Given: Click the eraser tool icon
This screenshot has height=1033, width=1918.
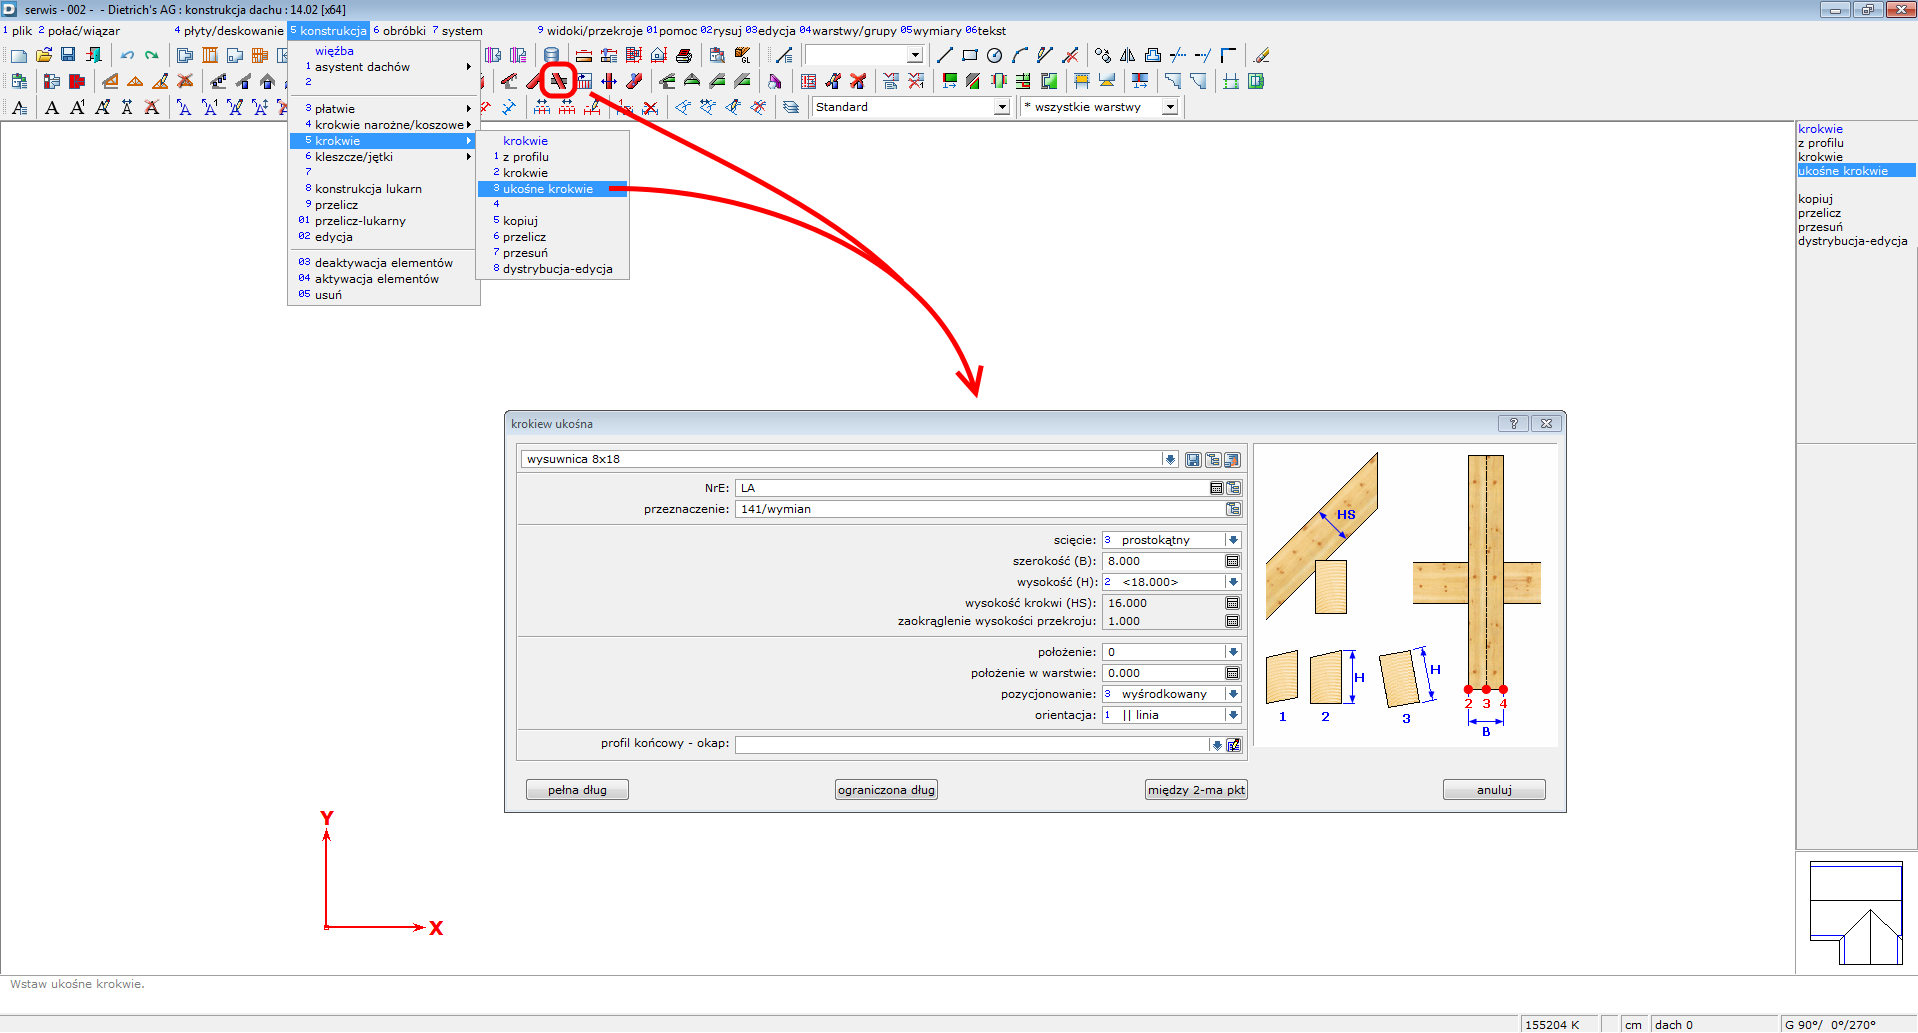Looking at the screenshot, I should (1262, 55).
